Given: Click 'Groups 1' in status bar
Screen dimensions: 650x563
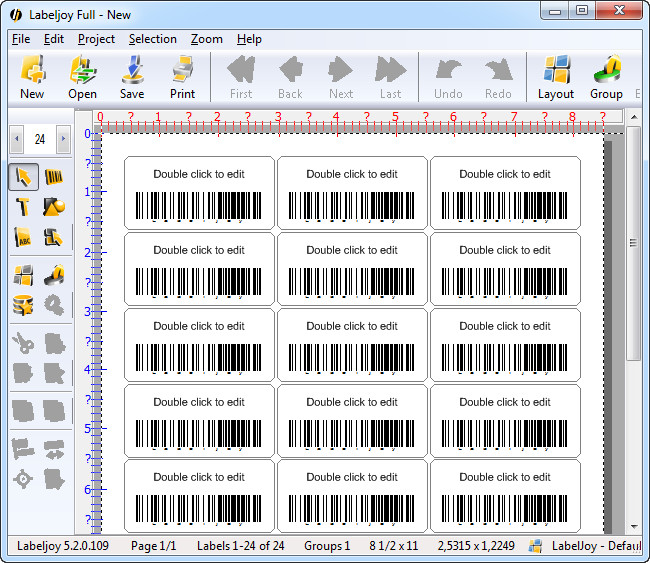Looking at the screenshot, I should click(x=327, y=546).
